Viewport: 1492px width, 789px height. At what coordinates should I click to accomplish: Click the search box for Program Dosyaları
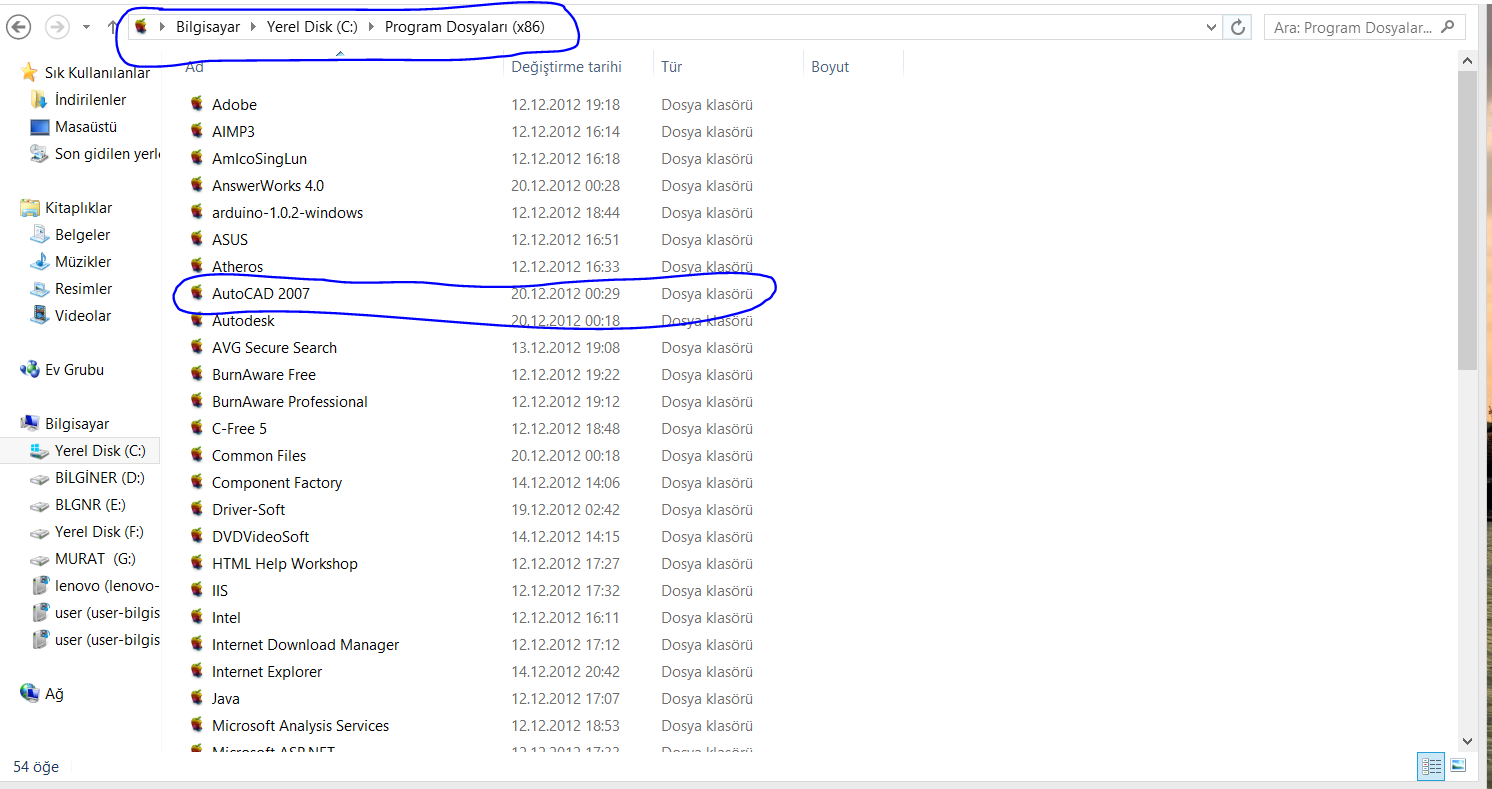tap(1364, 27)
